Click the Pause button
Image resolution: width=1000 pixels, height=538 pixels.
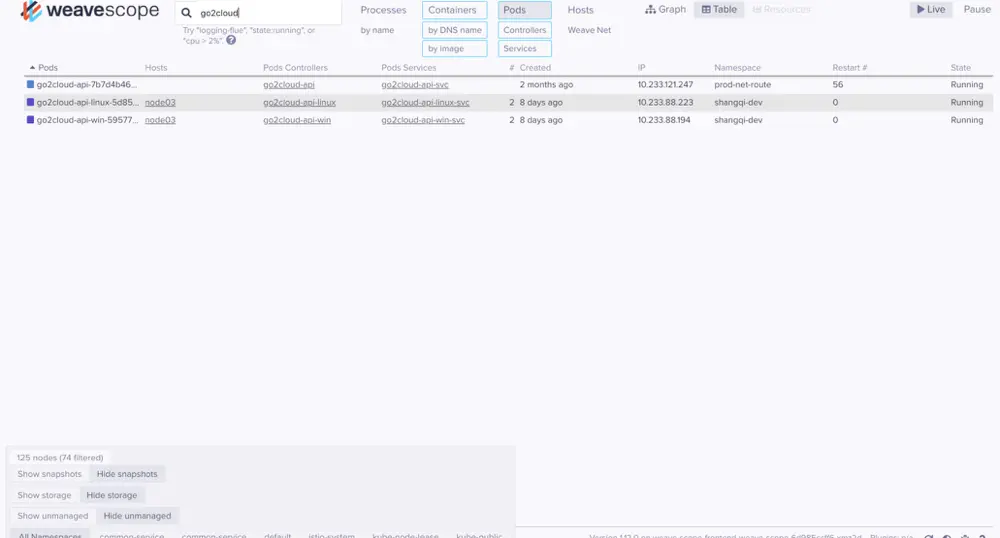pyautogui.click(x=977, y=10)
